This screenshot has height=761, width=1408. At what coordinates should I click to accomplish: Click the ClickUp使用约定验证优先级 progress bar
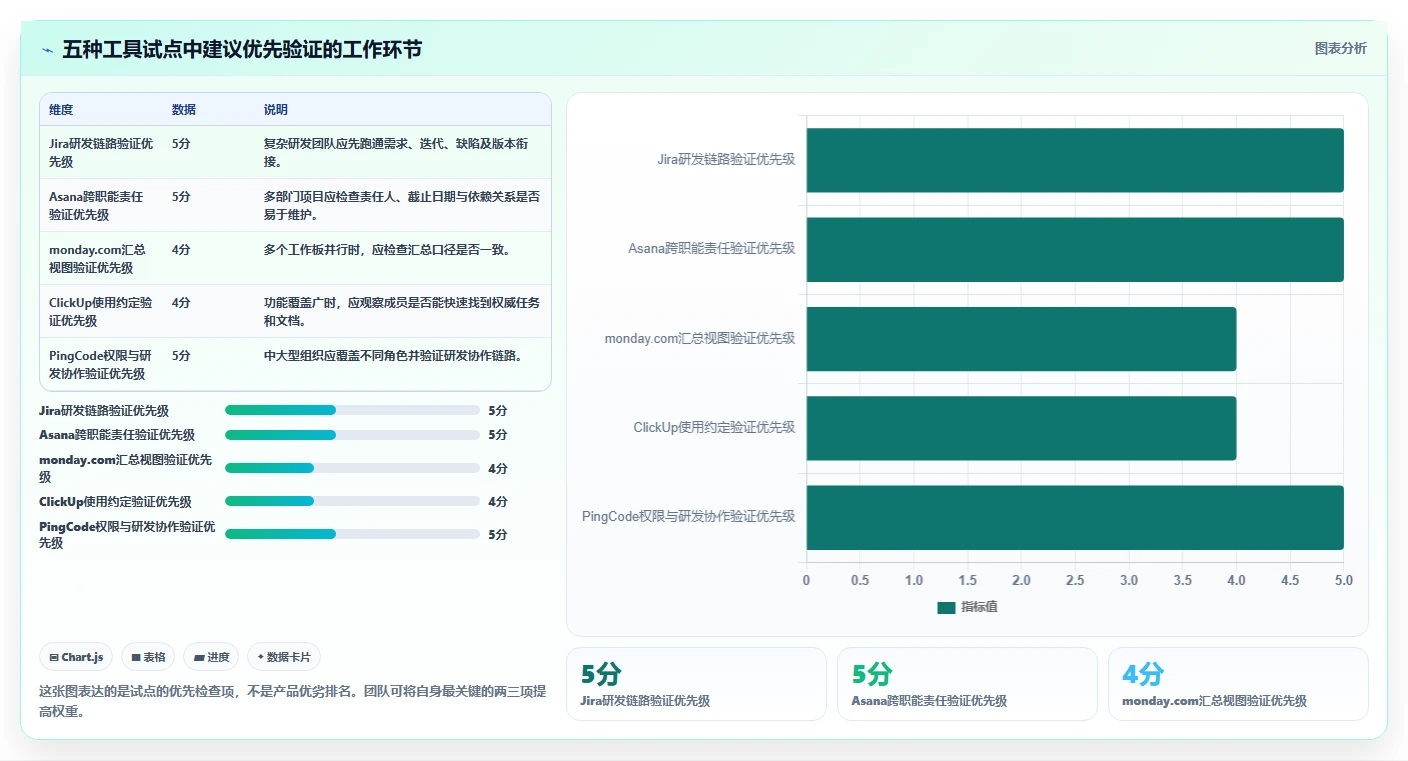pos(352,501)
